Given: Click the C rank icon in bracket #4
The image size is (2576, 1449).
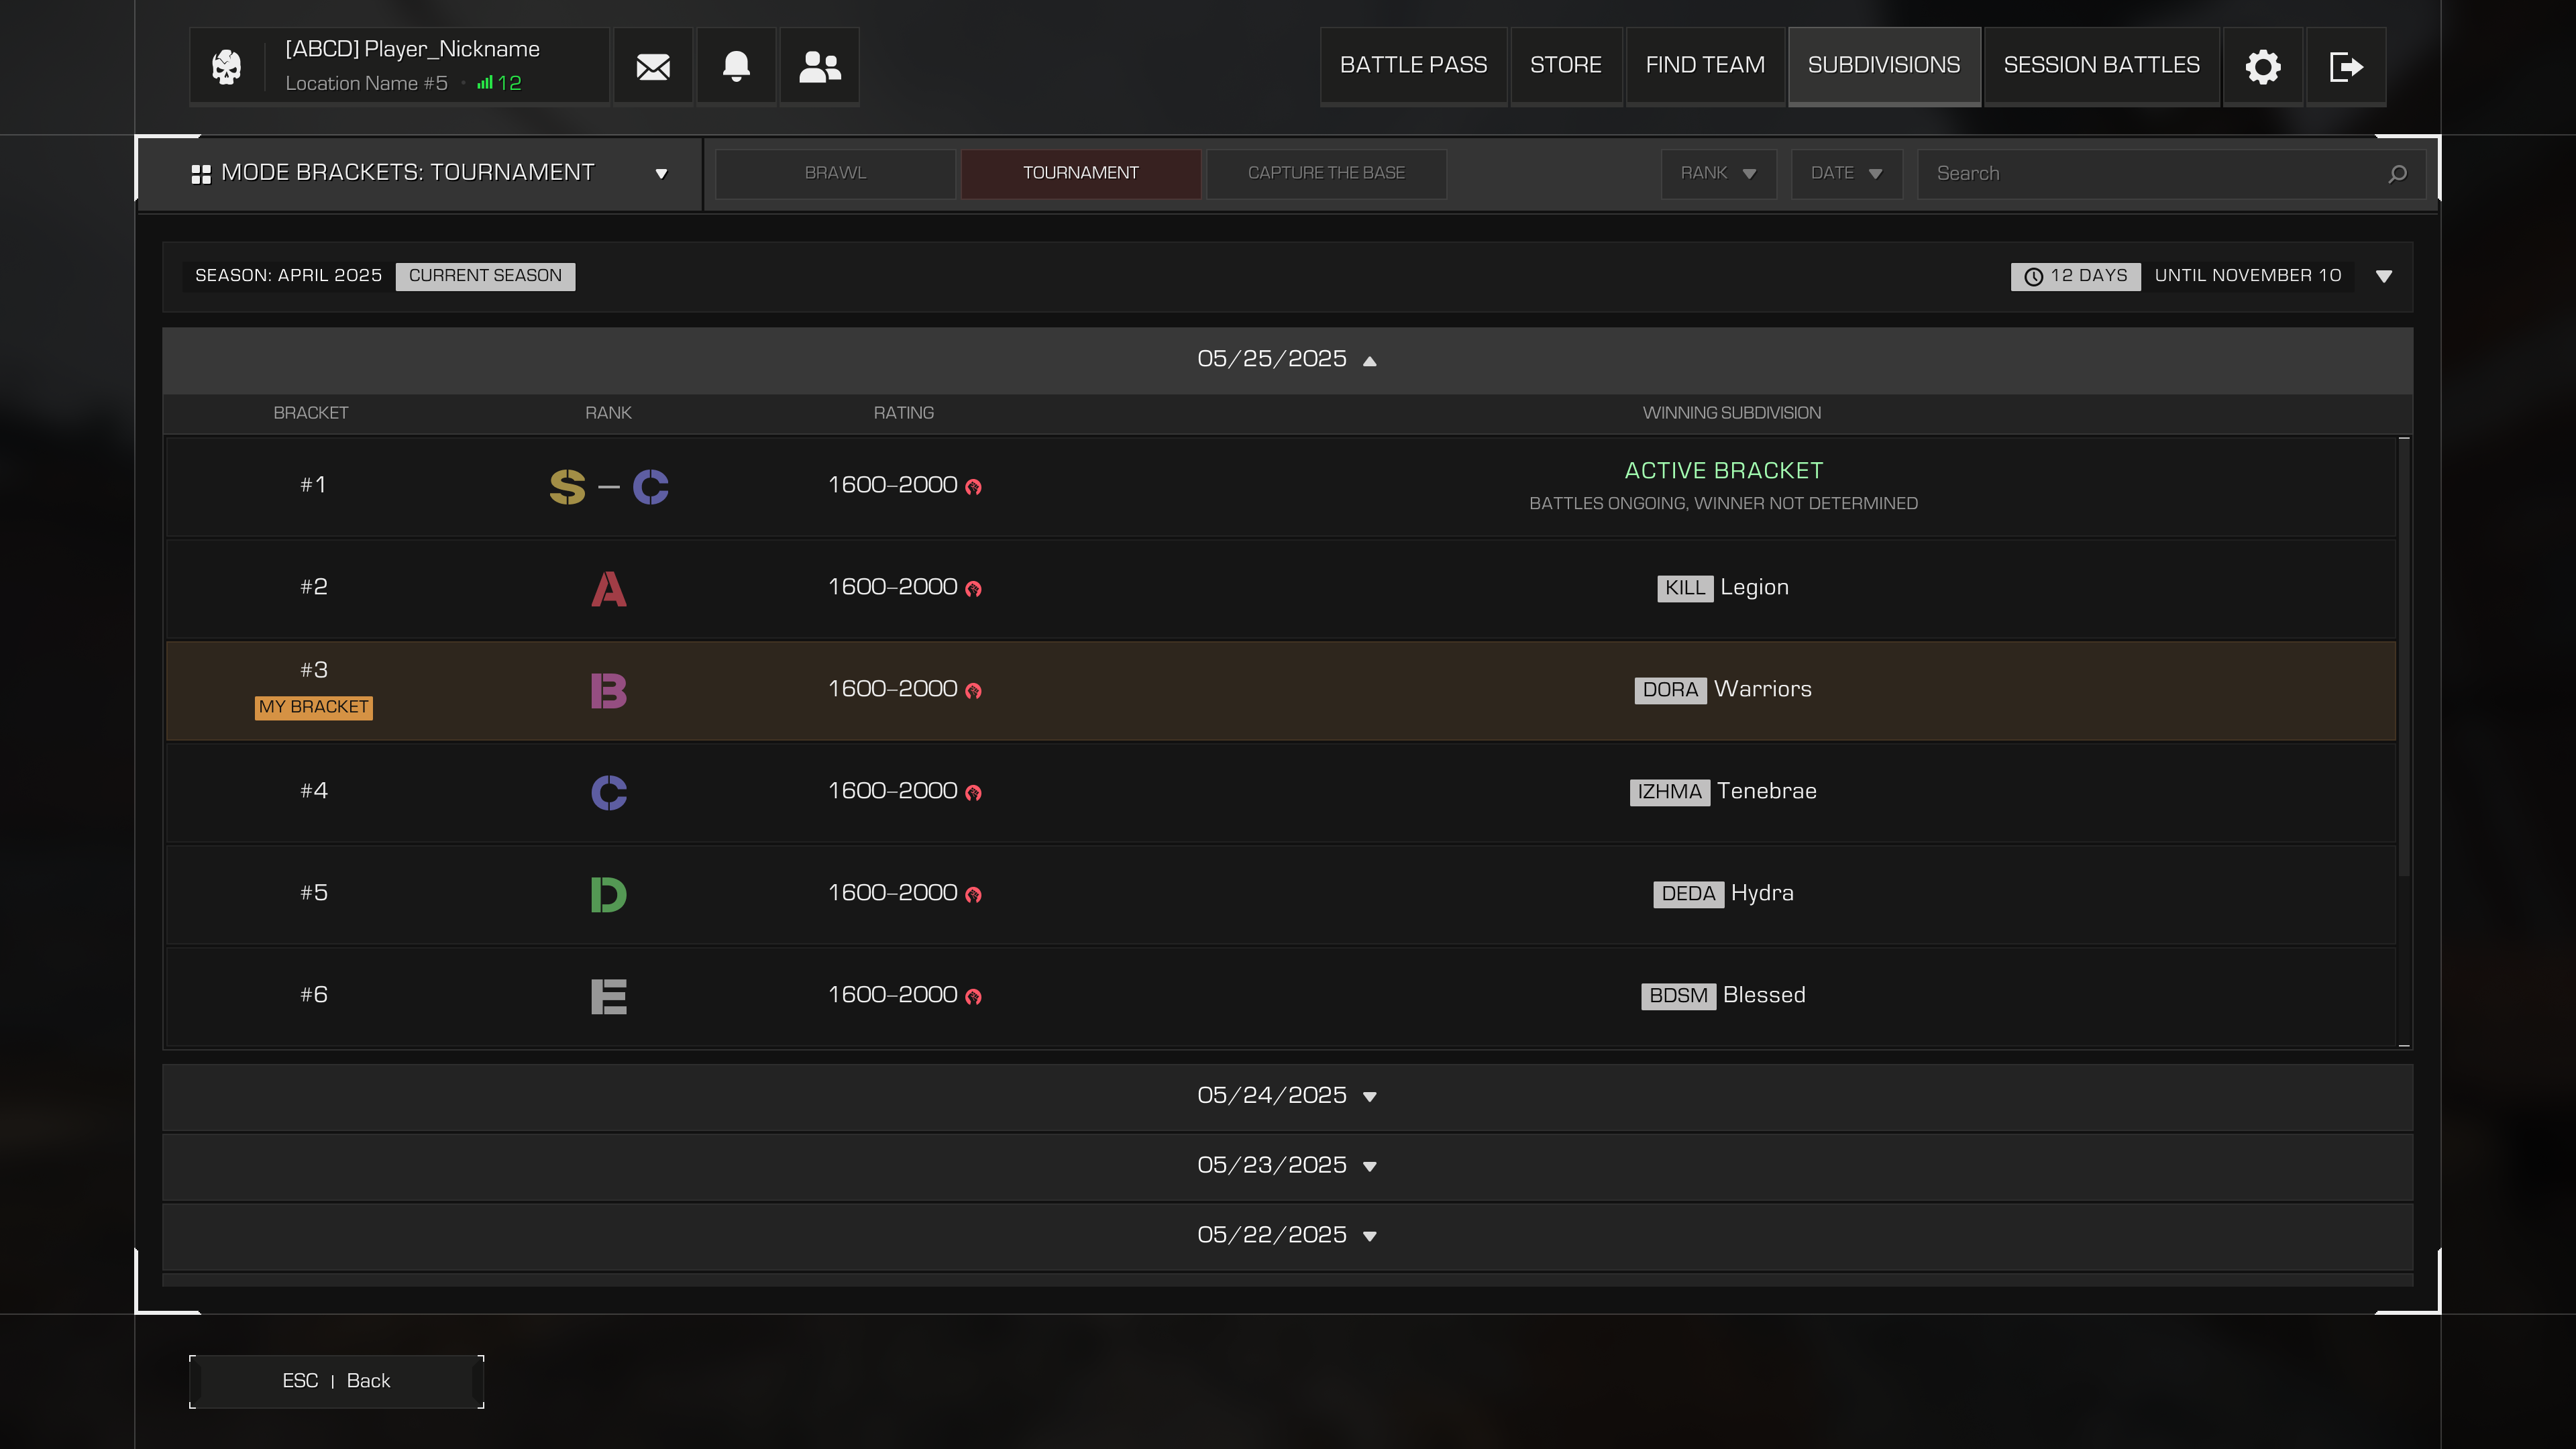Looking at the screenshot, I should point(609,793).
